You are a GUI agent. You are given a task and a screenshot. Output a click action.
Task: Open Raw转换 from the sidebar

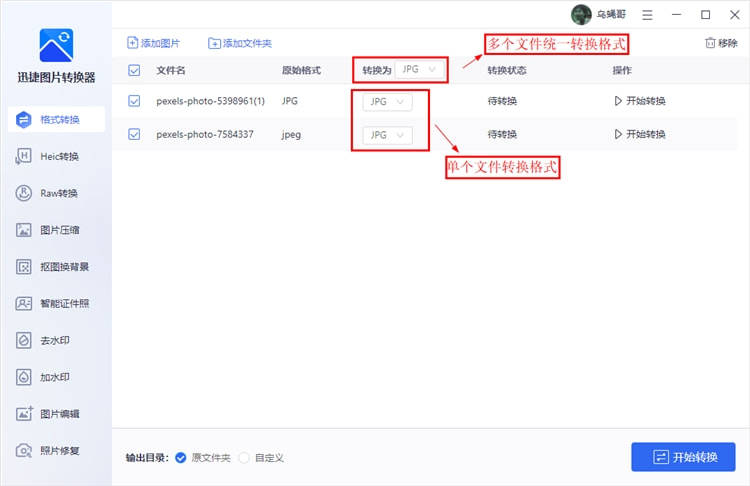56,193
